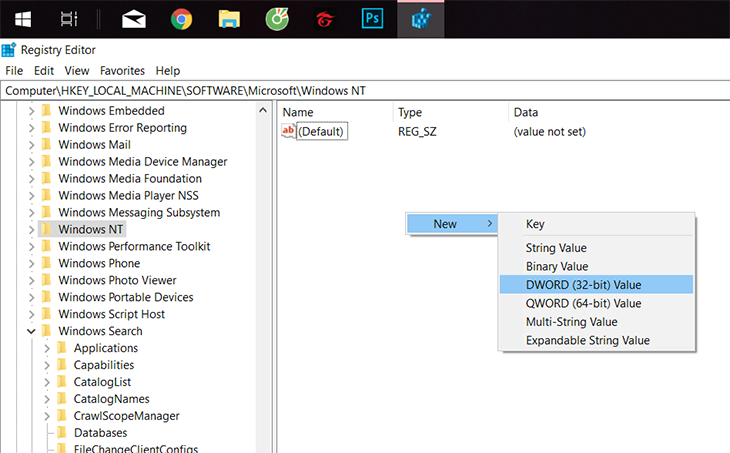Select the (Default) value name
The height and width of the screenshot is (453, 730).
click(x=321, y=131)
